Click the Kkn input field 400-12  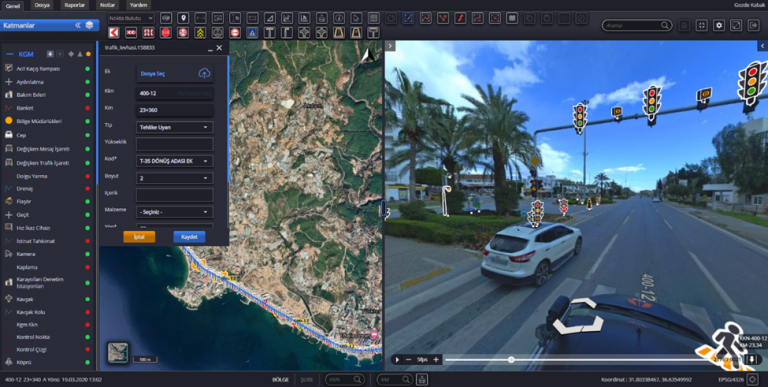click(174, 93)
